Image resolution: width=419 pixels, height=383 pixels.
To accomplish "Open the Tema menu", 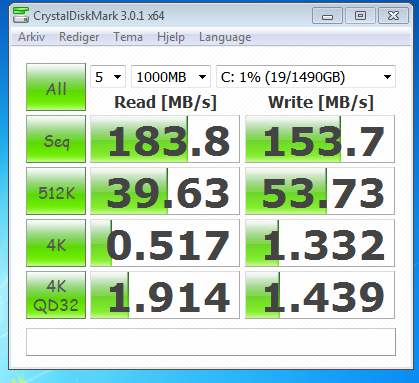I will tap(128, 37).
